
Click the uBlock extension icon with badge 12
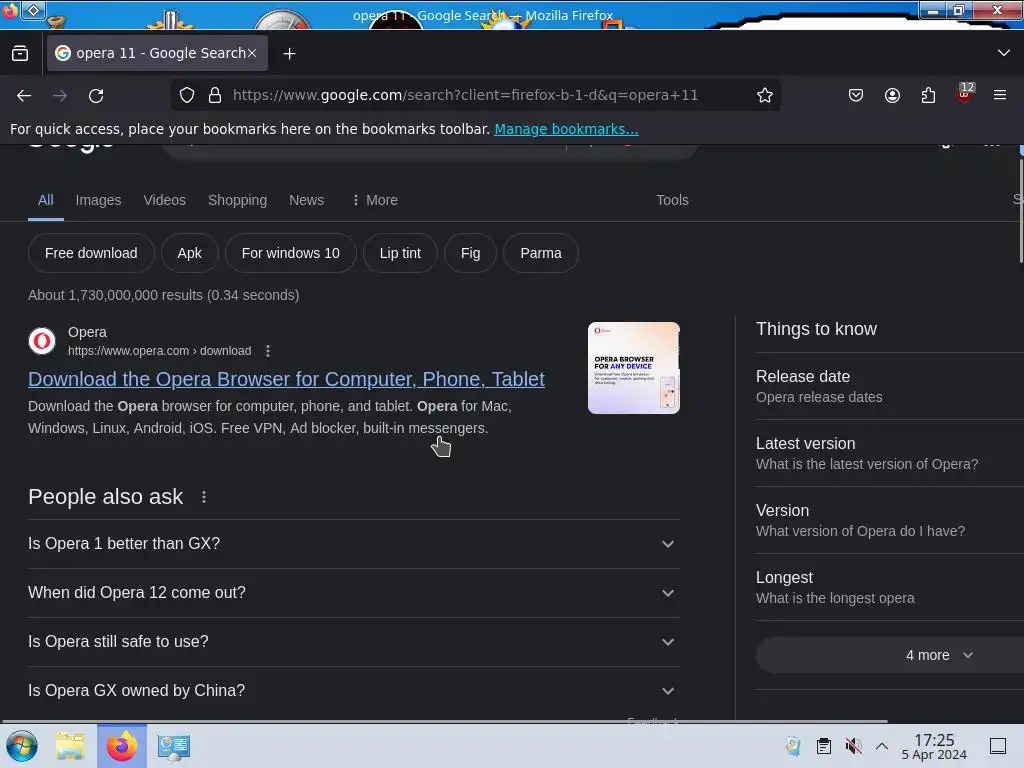click(965, 94)
